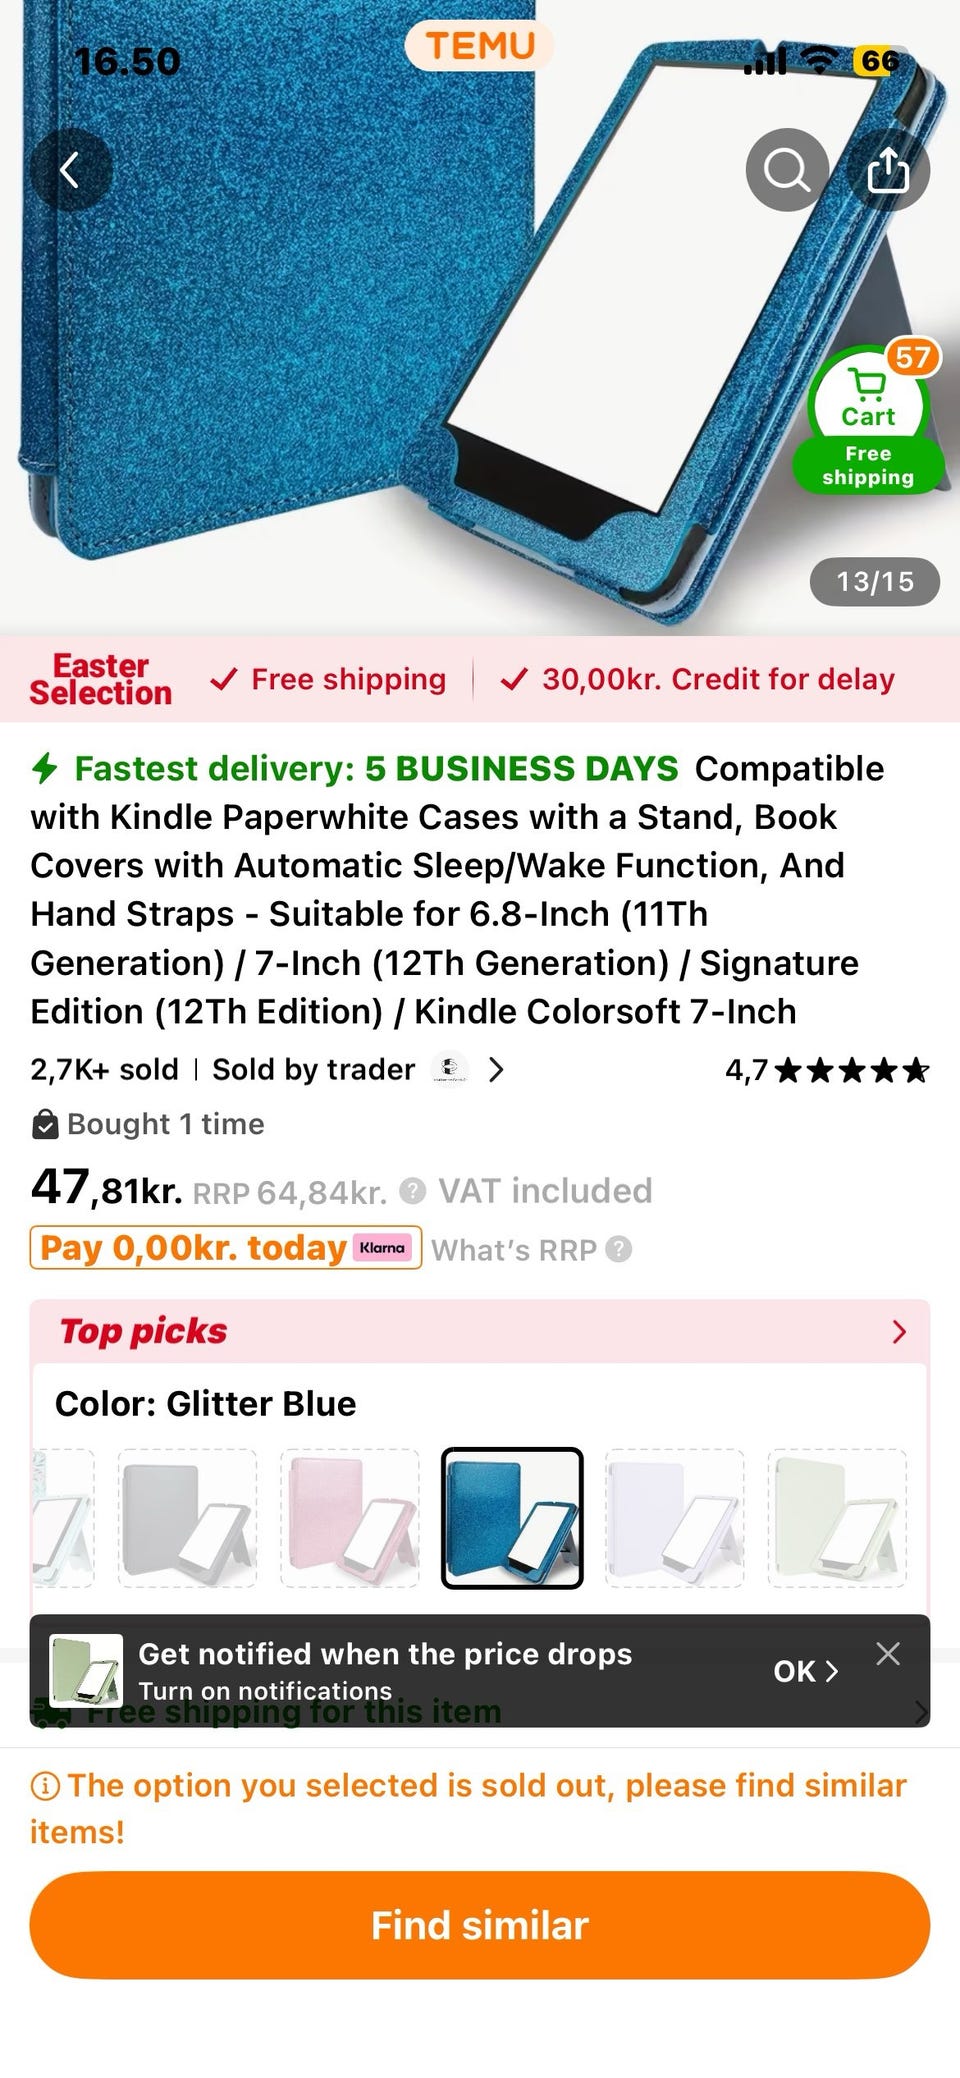Open the trader's store logo icon
Screen dimensions: 960x2078
pyautogui.click(x=450, y=1069)
